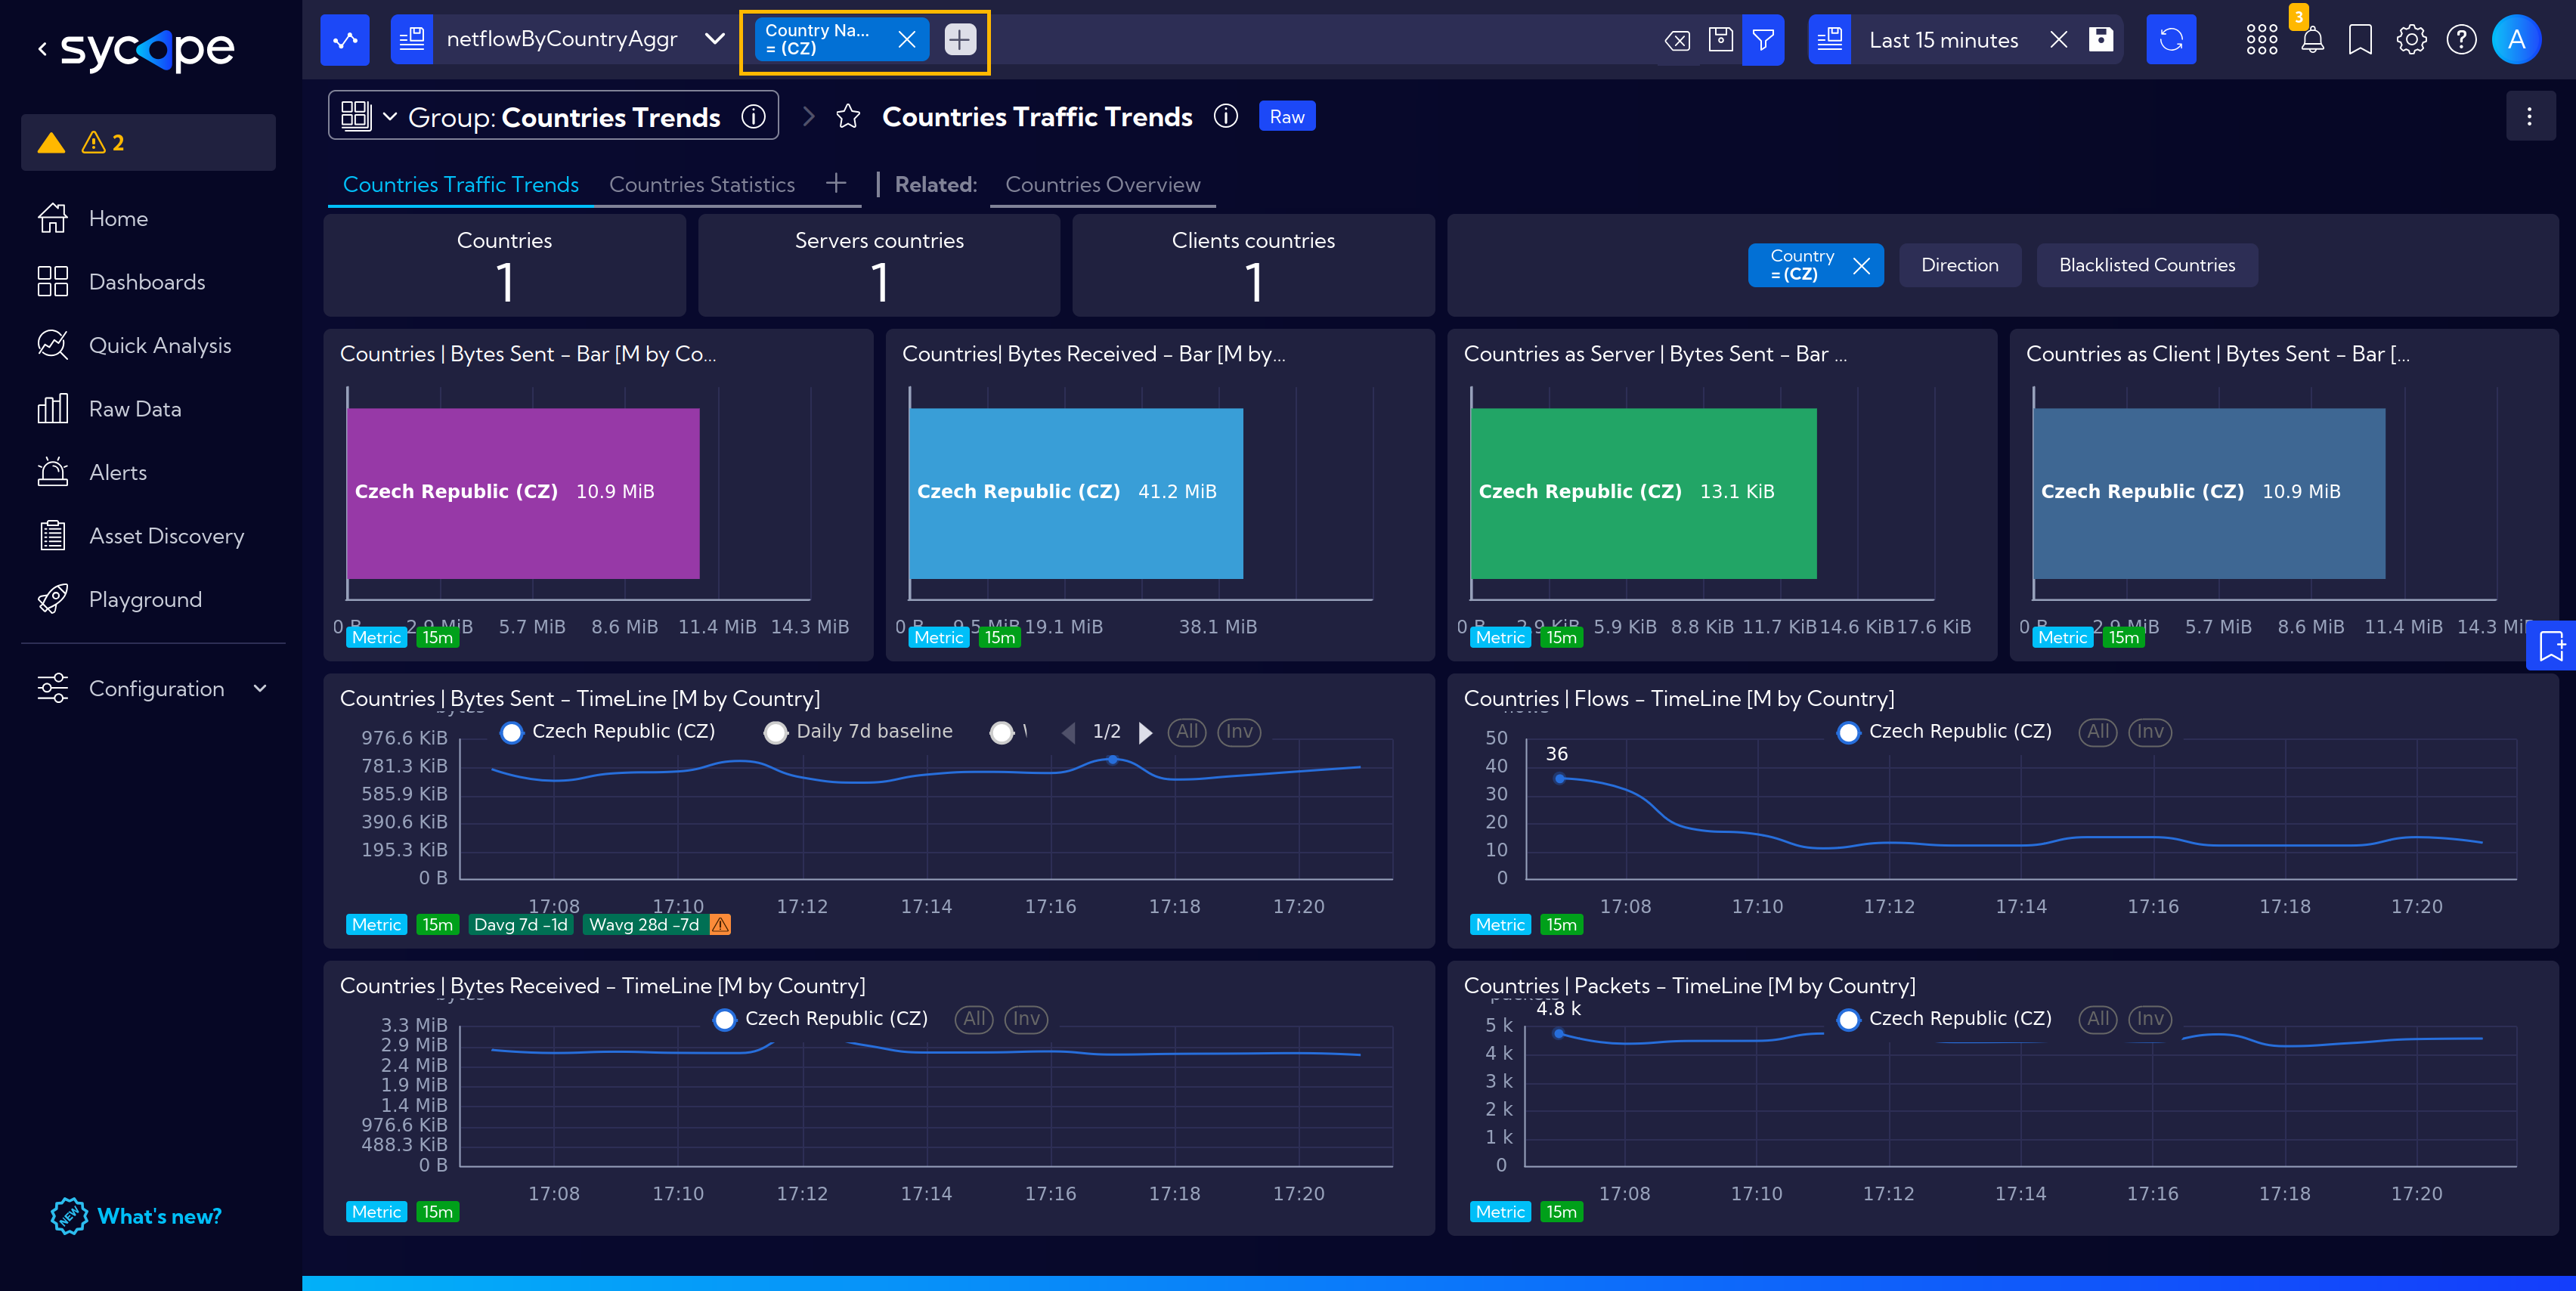Show info for Countries Trends group

click(753, 117)
